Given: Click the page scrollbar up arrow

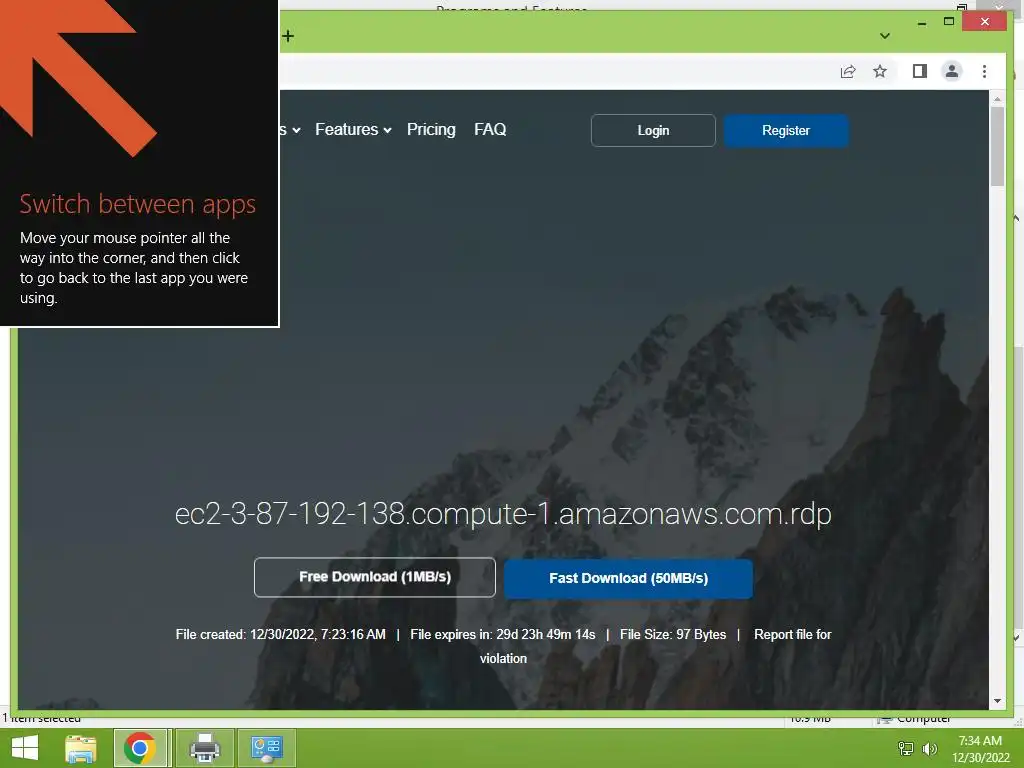Looking at the screenshot, I should tap(997, 99).
